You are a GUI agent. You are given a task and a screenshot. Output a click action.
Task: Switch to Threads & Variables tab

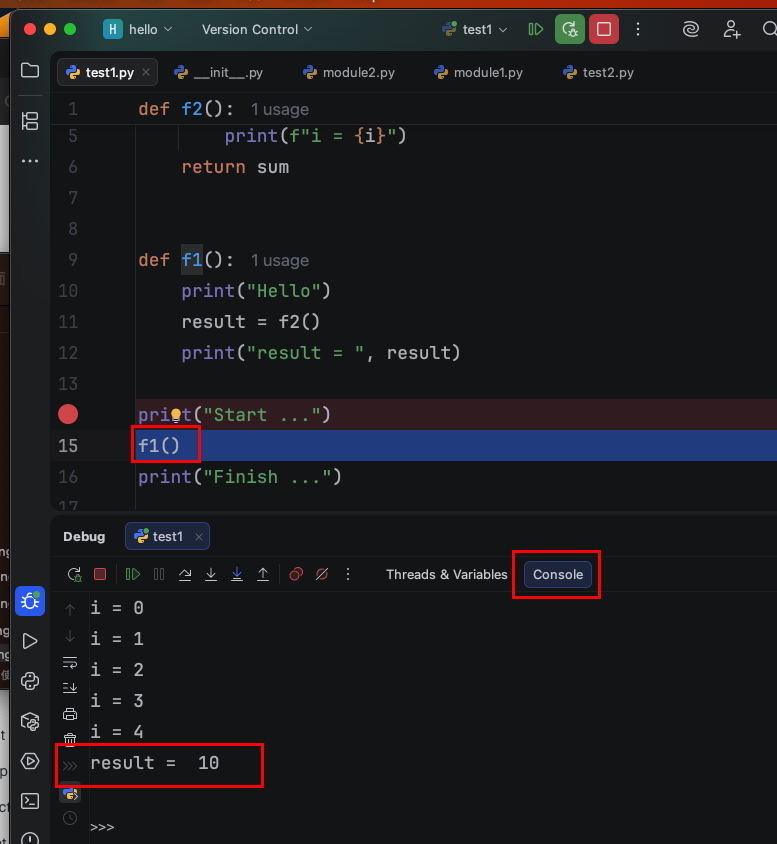click(x=446, y=574)
